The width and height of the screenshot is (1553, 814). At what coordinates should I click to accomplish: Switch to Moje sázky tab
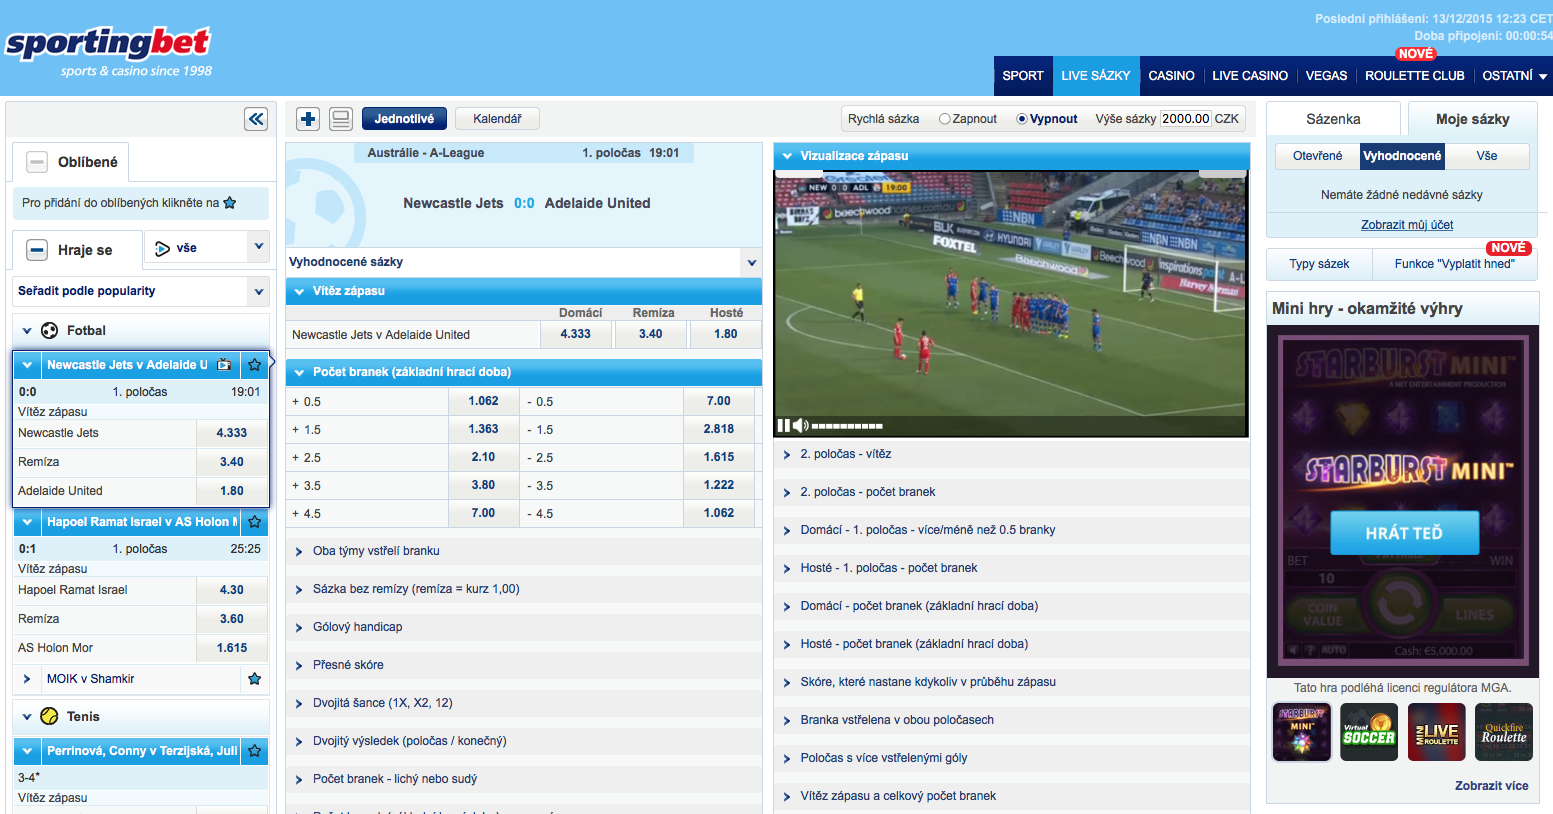pos(1473,119)
